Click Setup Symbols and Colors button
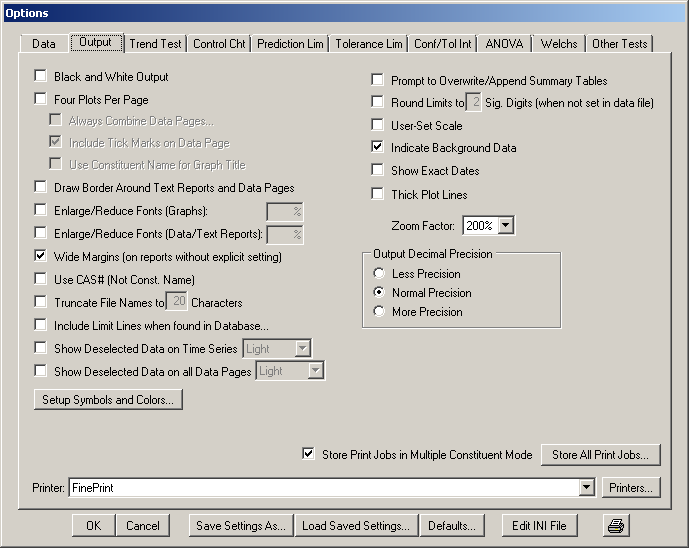 tap(108, 400)
